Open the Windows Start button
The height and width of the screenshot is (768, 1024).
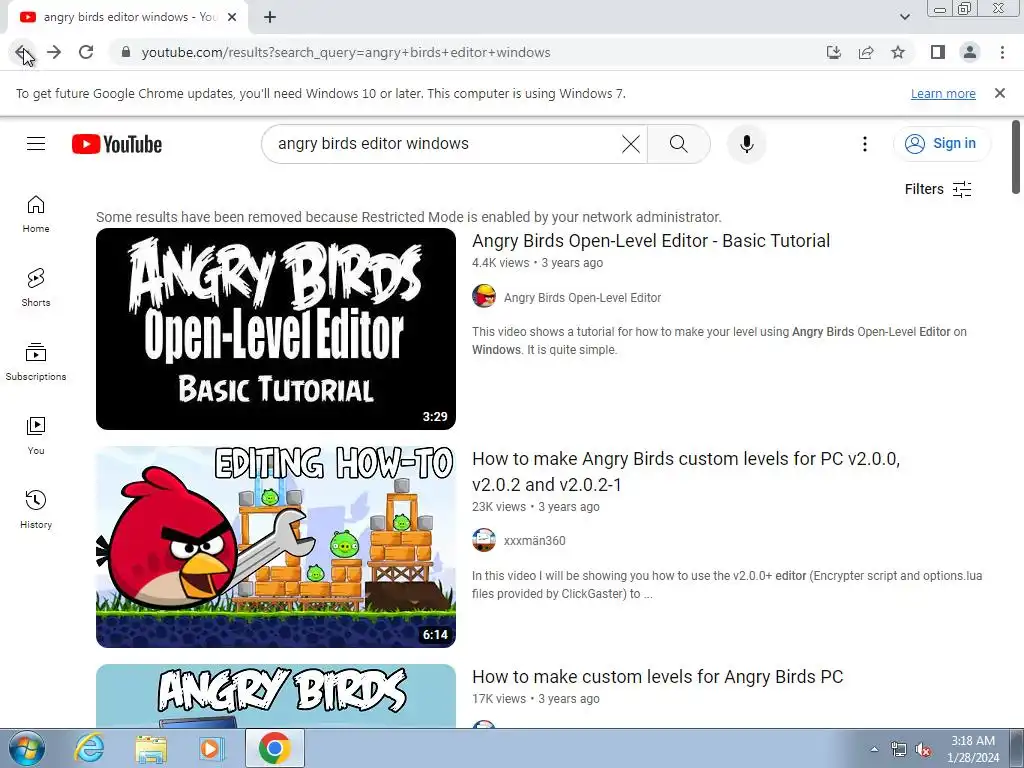(x=26, y=748)
